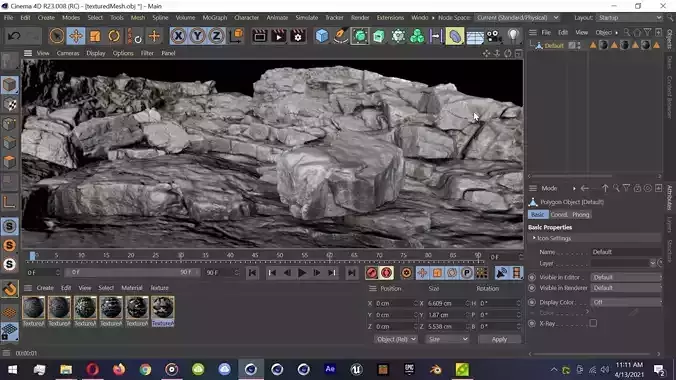Open Attribute manager Mode menu
The image size is (676, 380).
[549, 188]
